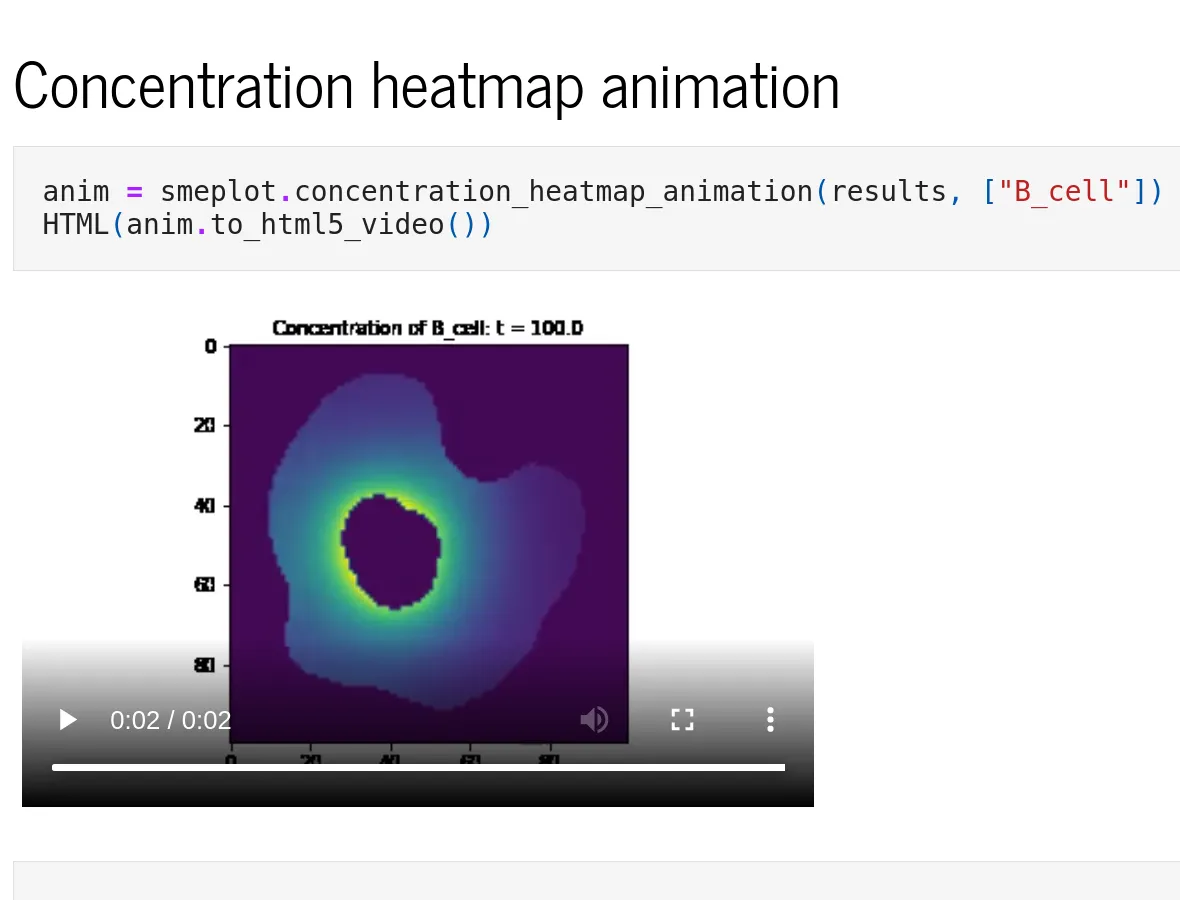Click the HTML(anim.to_html5_video()) code line
The height and width of the screenshot is (900, 1180).
click(267, 225)
